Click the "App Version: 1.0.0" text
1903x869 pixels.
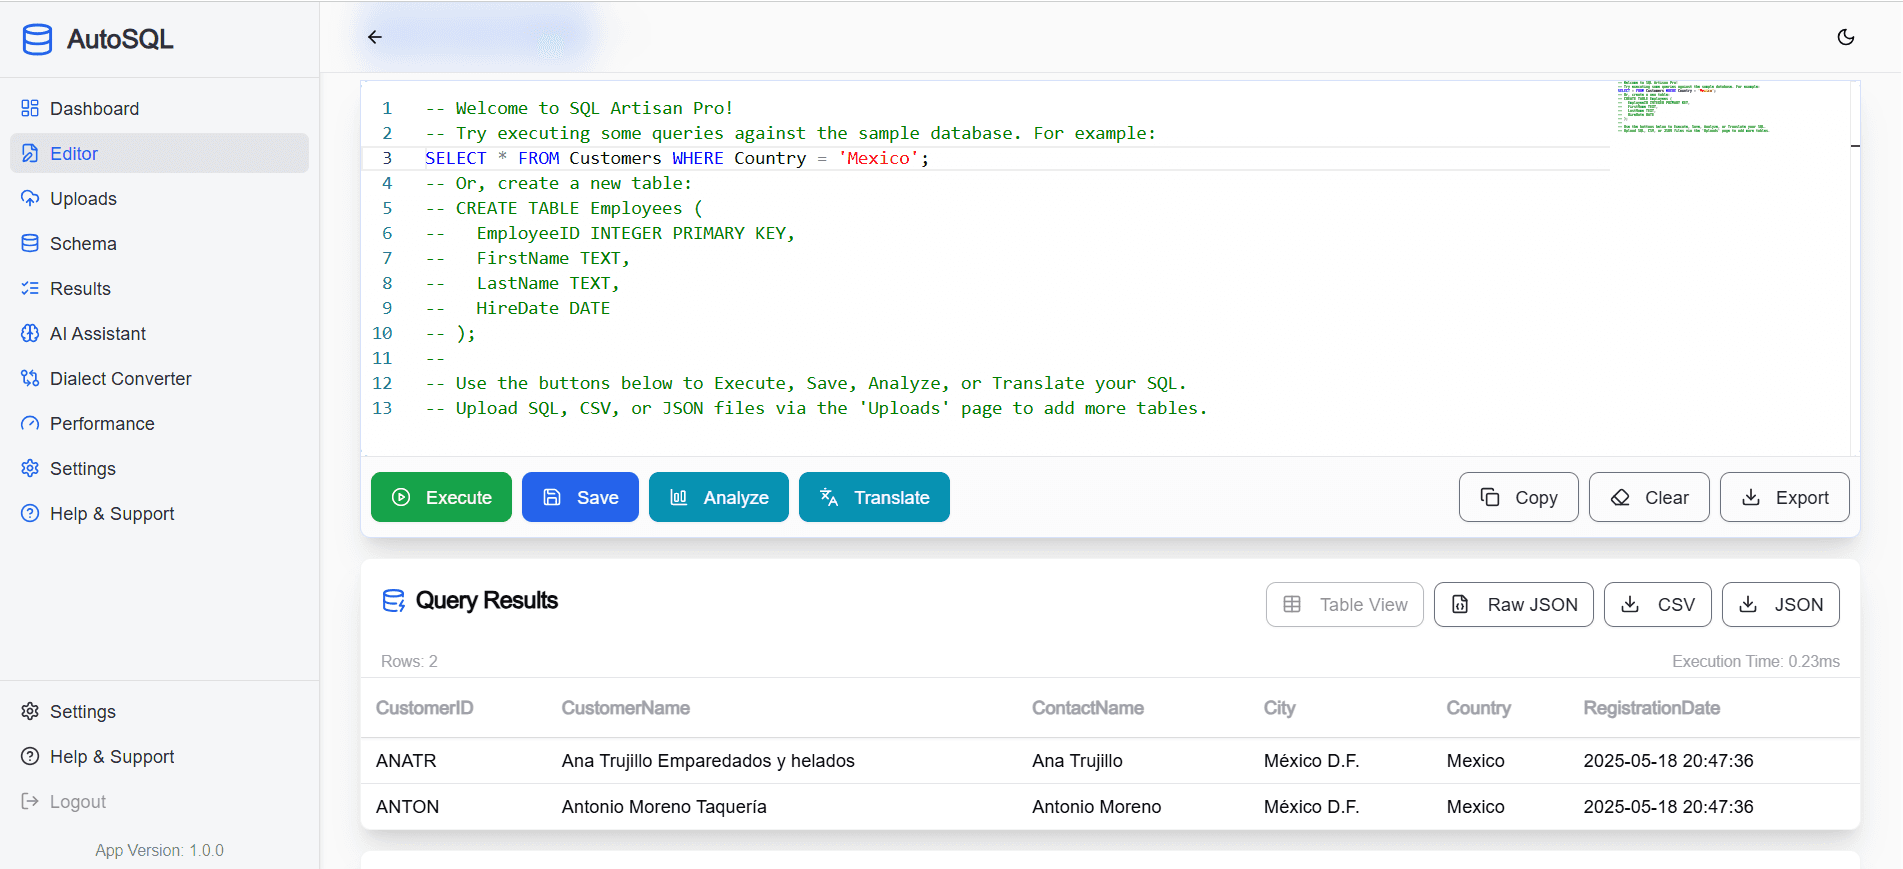click(x=159, y=850)
